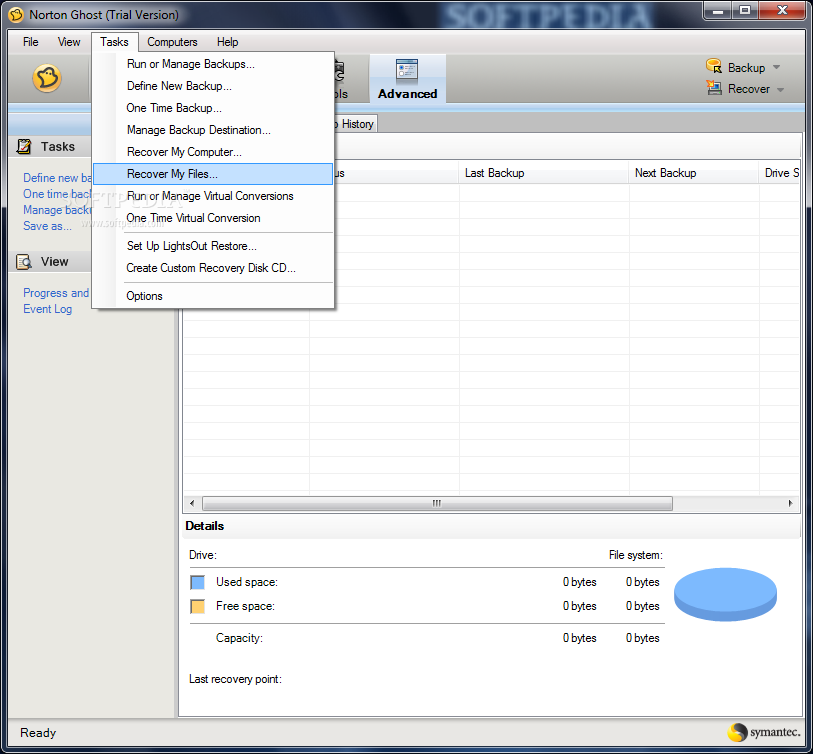Screen dimensions: 813x754
Task: Select Run or Manage Virtual Conversions
Action: (213, 196)
